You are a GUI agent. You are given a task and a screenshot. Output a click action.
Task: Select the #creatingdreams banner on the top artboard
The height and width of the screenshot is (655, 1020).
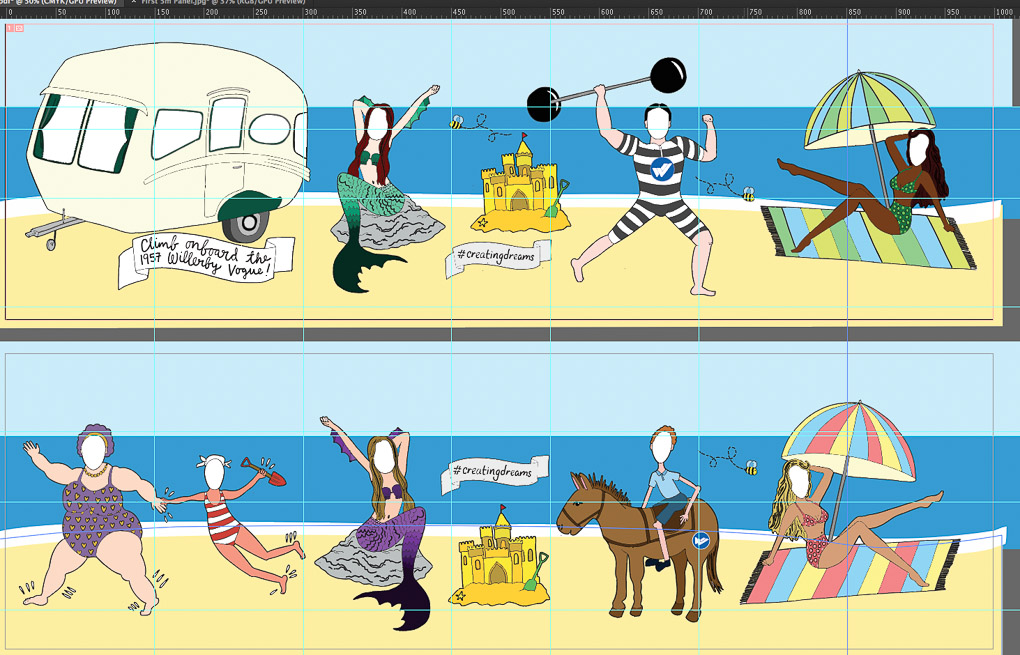498,257
